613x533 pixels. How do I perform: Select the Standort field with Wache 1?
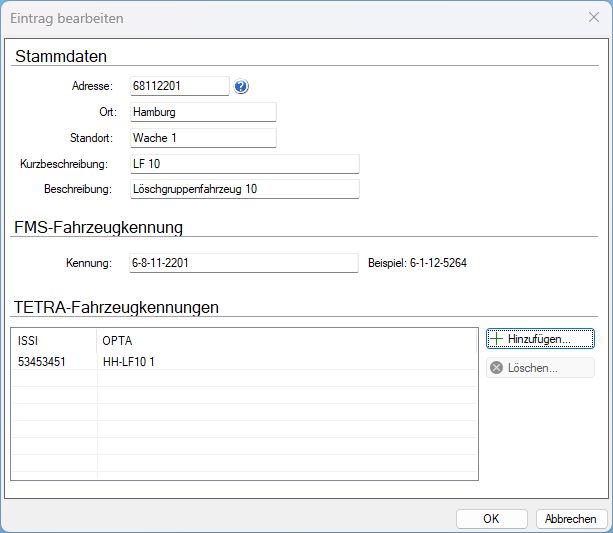tap(203, 138)
